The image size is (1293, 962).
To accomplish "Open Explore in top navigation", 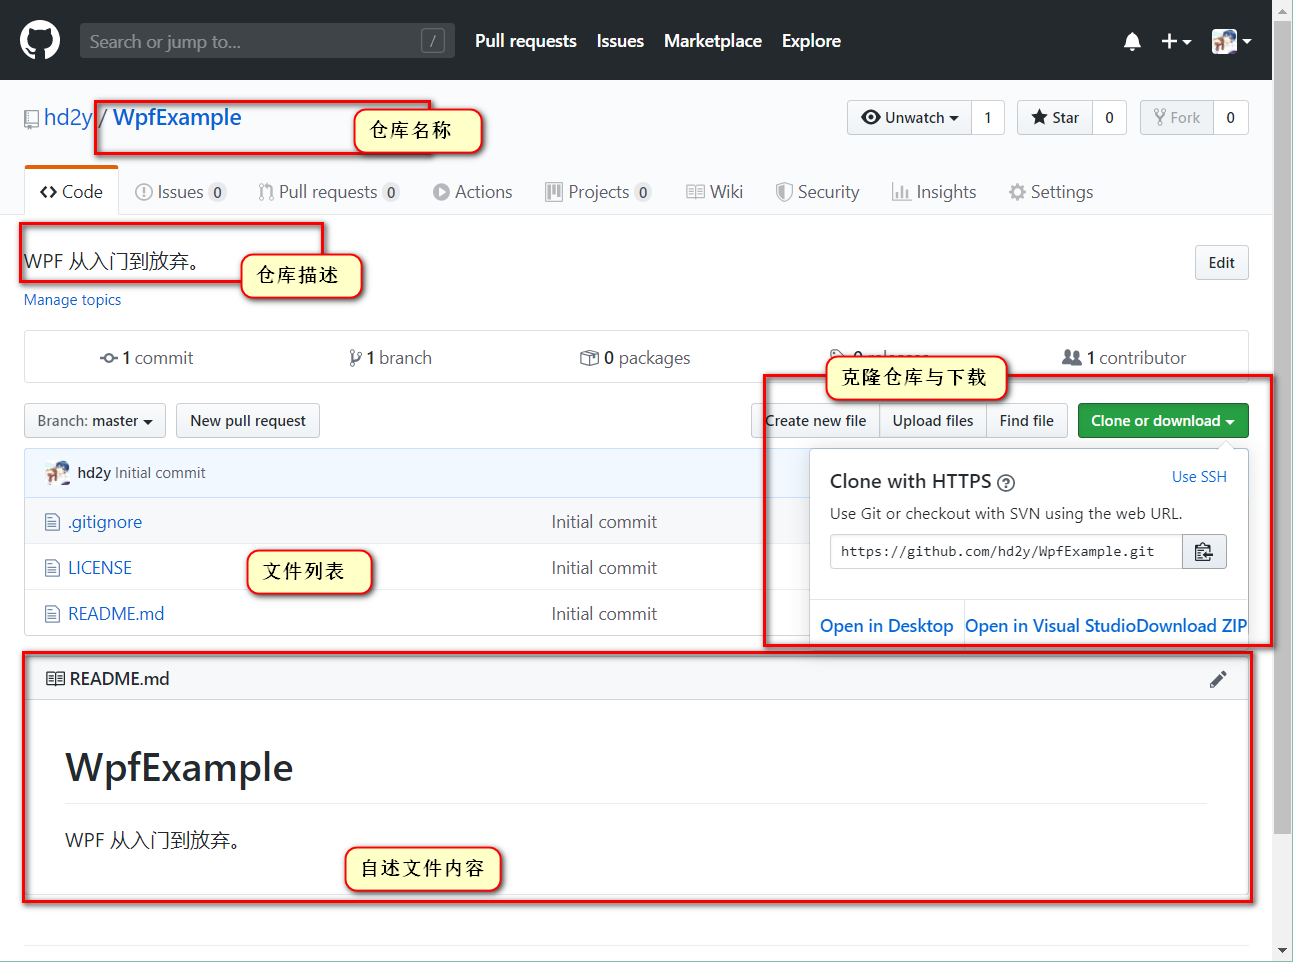I will (x=811, y=41).
